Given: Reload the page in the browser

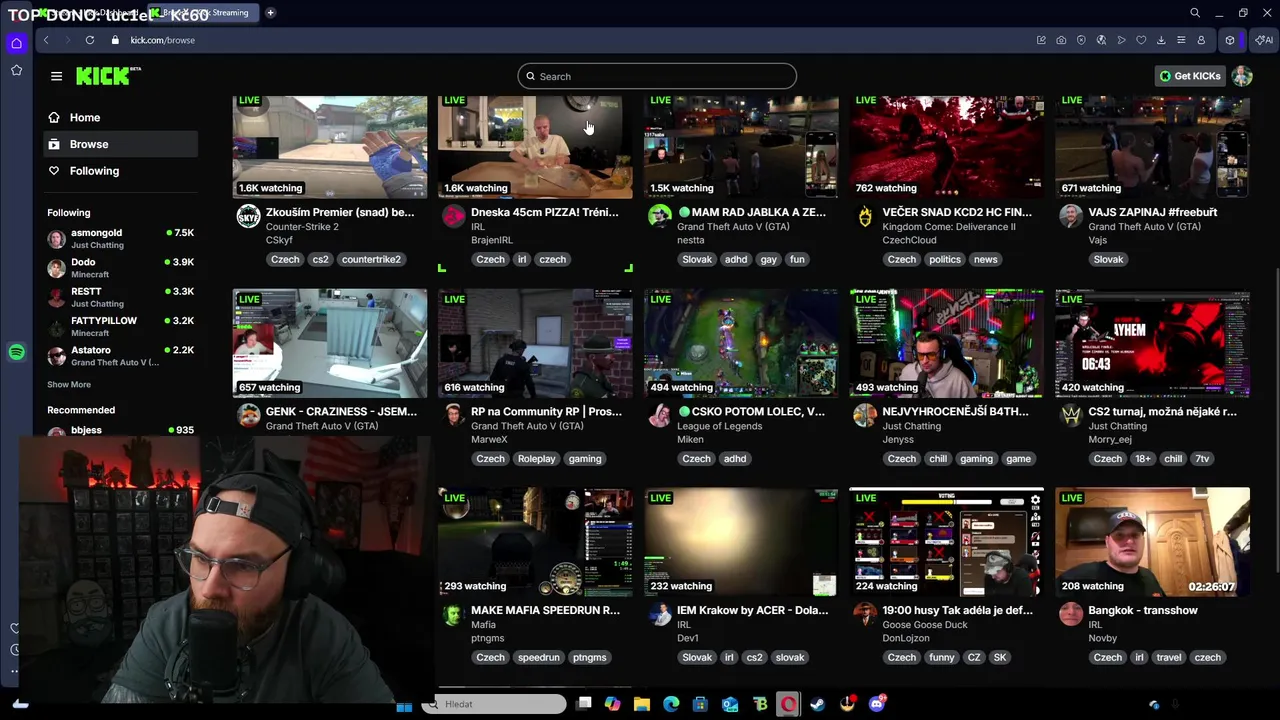Looking at the screenshot, I should tap(90, 40).
